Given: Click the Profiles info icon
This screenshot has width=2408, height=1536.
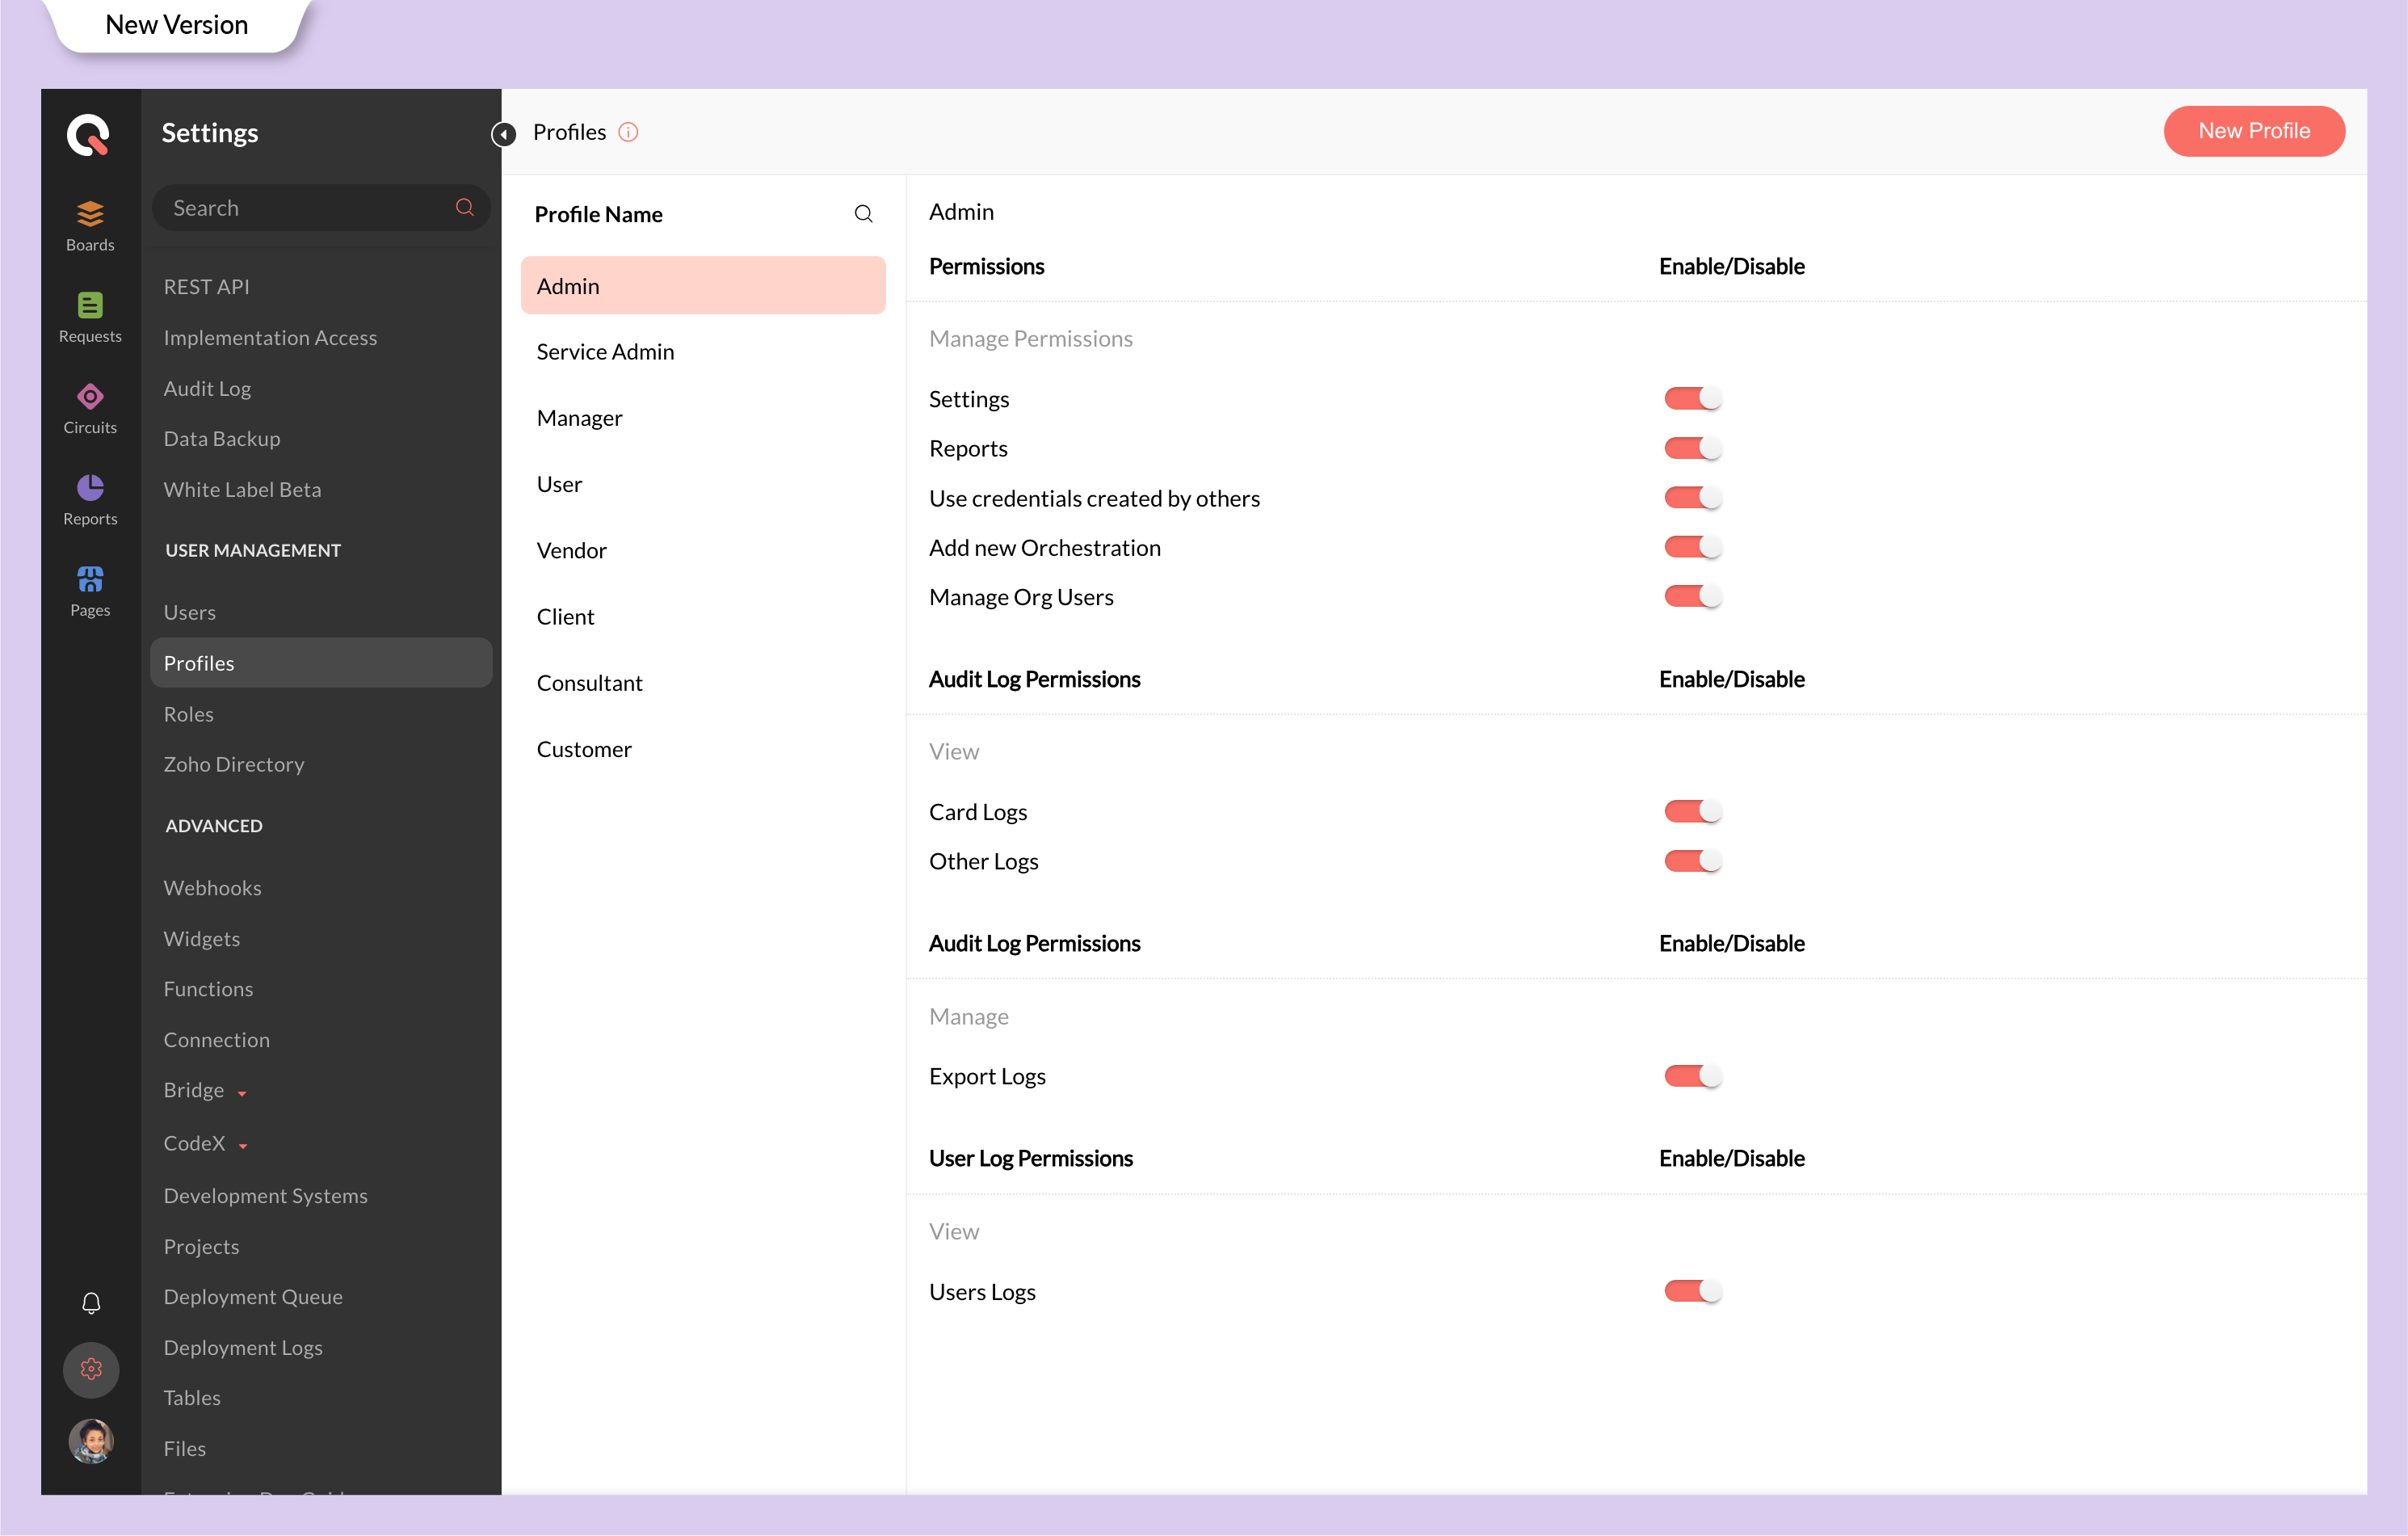Looking at the screenshot, I should pyautogui.click(x=628, y=132).
